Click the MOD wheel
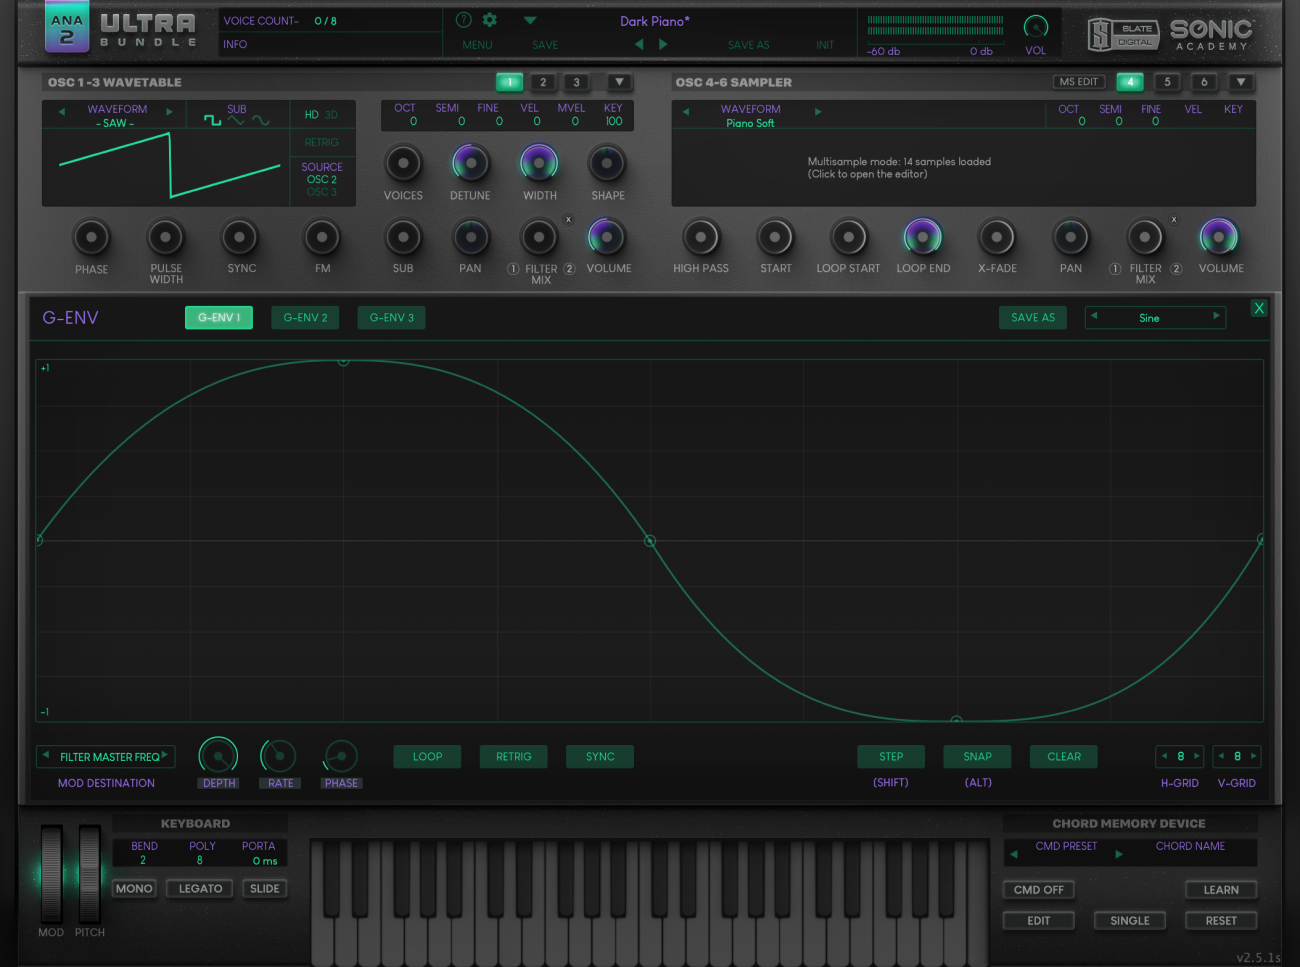 [51, 873]
